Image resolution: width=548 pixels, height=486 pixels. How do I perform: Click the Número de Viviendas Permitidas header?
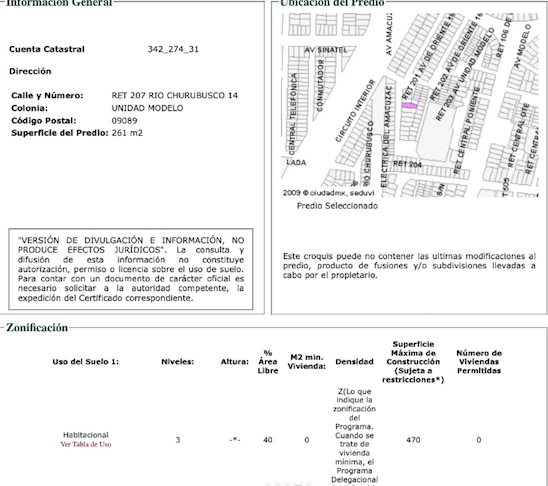(479, 362)
